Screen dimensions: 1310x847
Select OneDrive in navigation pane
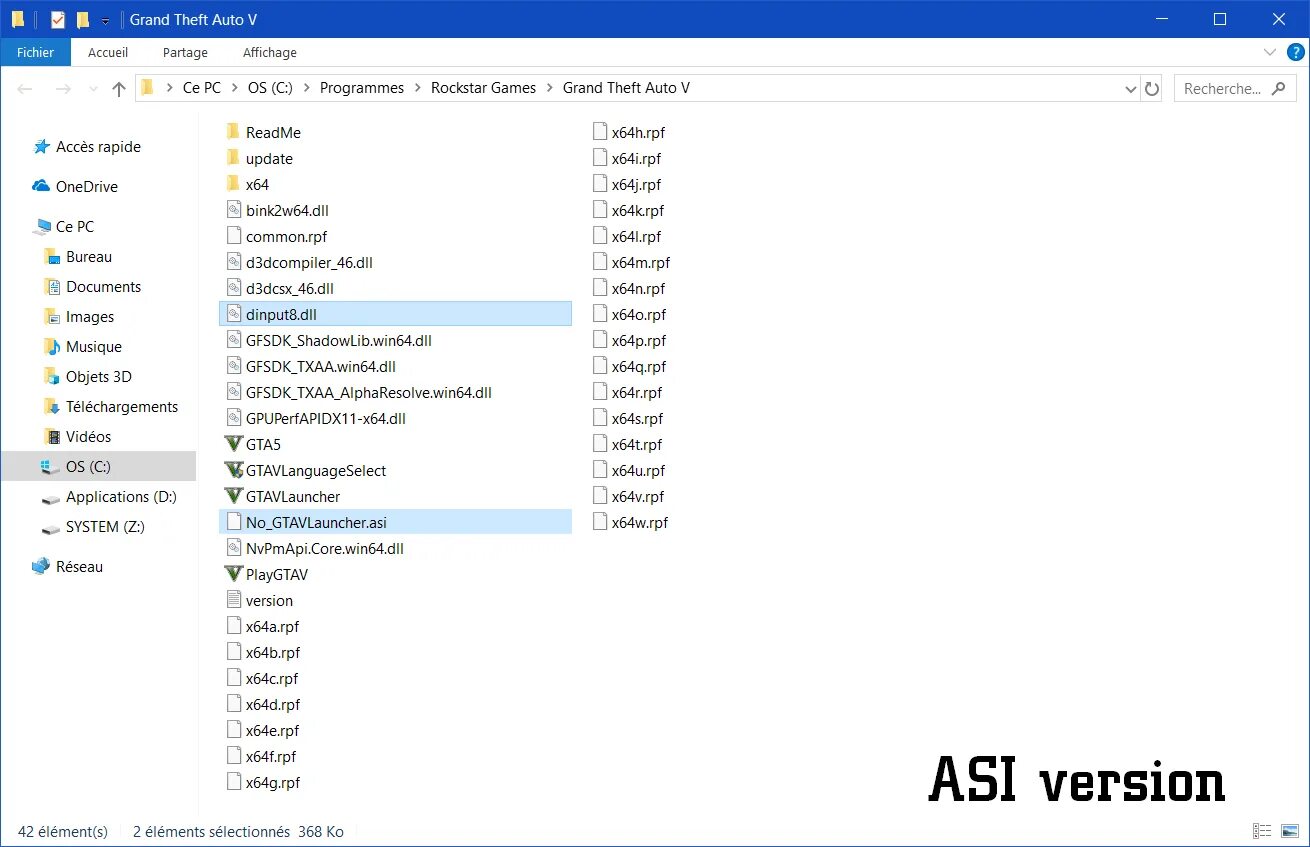[x=86, y=187]
